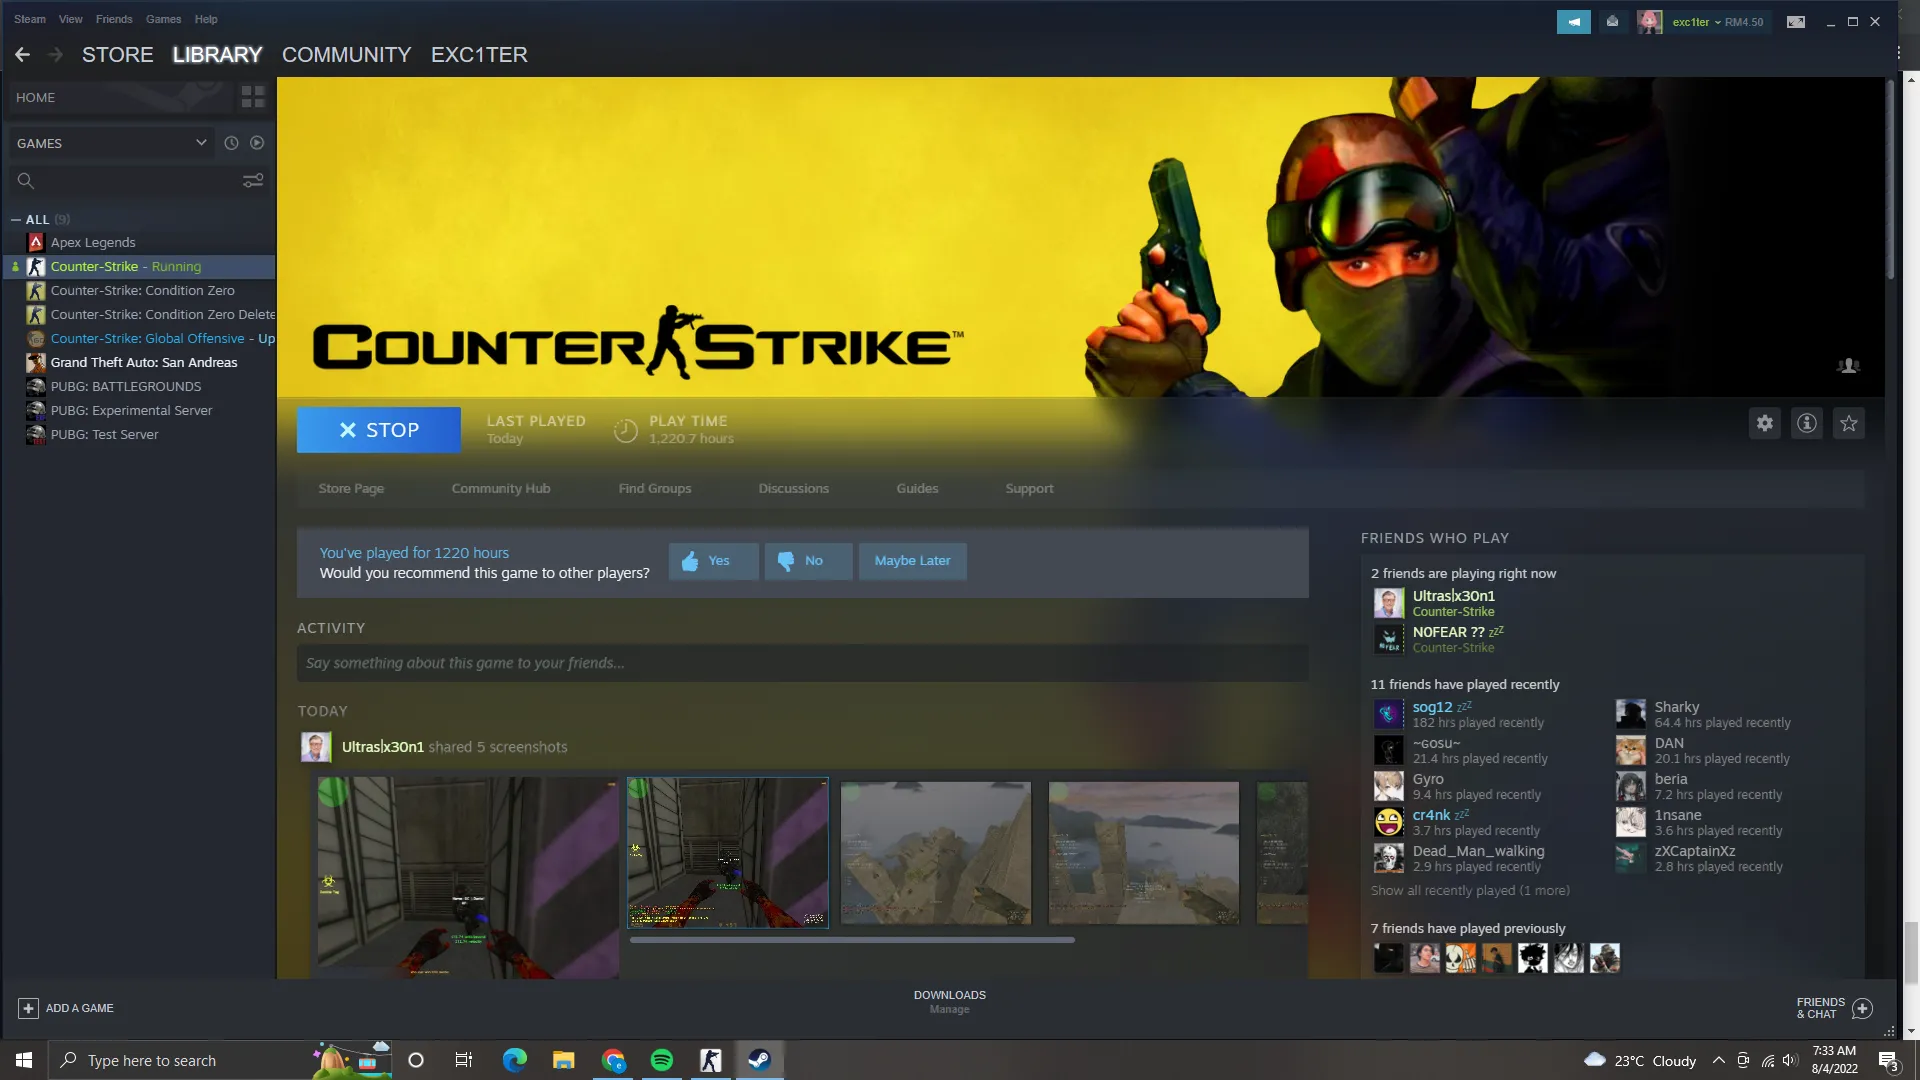Show hidden system tray icons
This screenshot has width=1920, height=1080.
coord(1718,1060)
